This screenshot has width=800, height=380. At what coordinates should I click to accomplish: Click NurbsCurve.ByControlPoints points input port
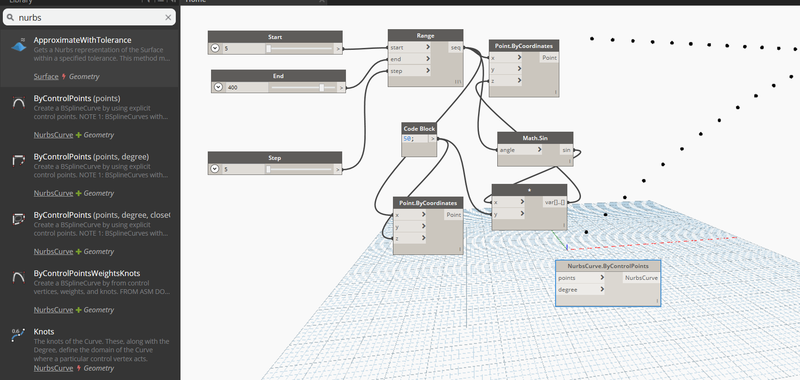pos(581,278)
